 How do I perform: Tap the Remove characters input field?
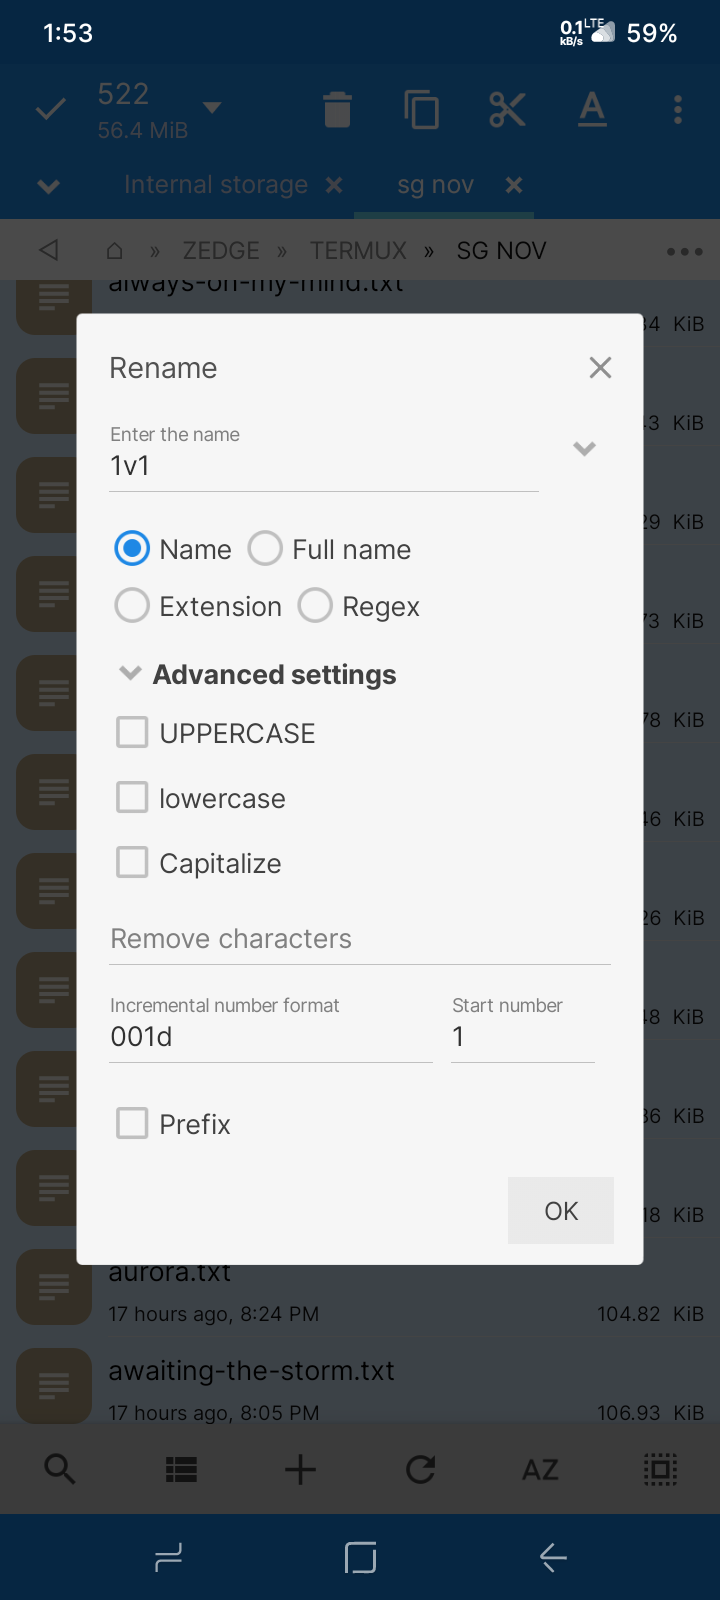[359, 939]
